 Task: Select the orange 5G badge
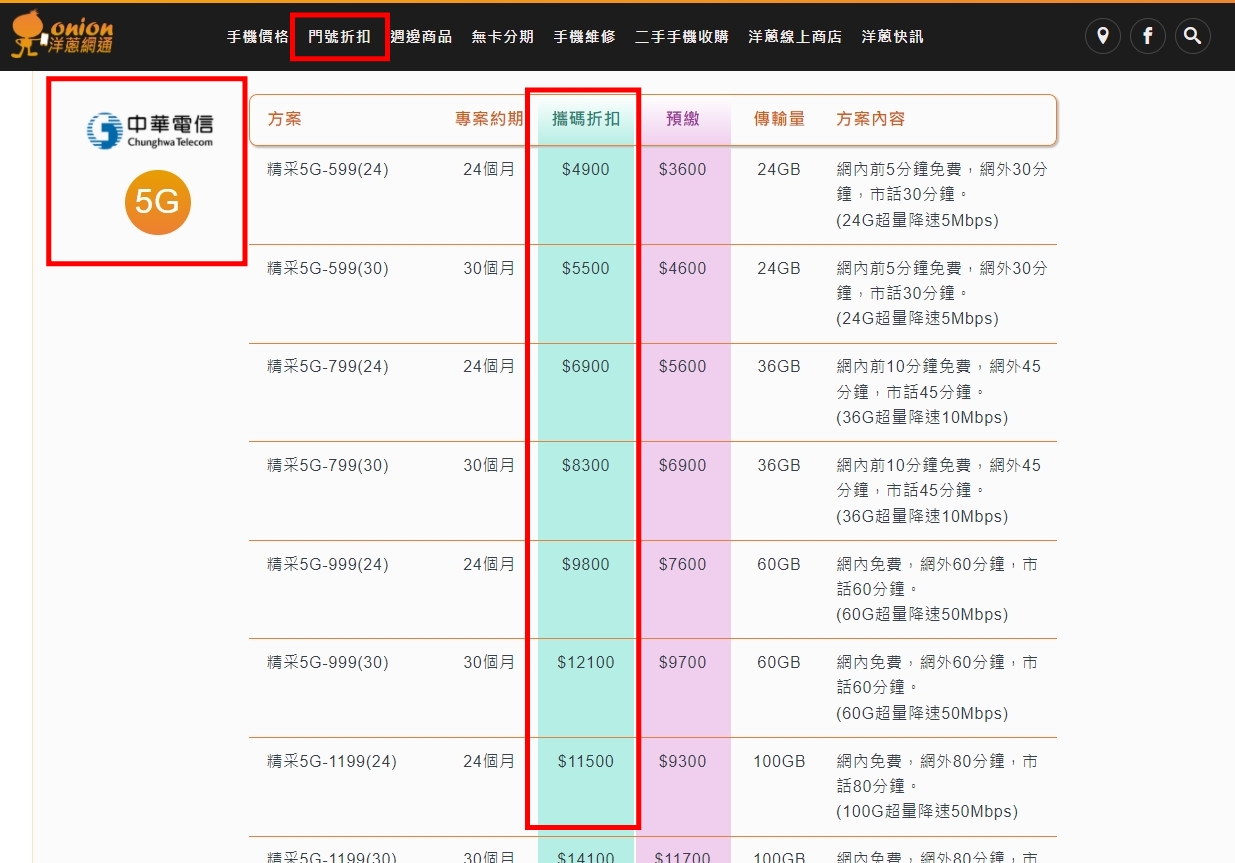coord(157,203)
